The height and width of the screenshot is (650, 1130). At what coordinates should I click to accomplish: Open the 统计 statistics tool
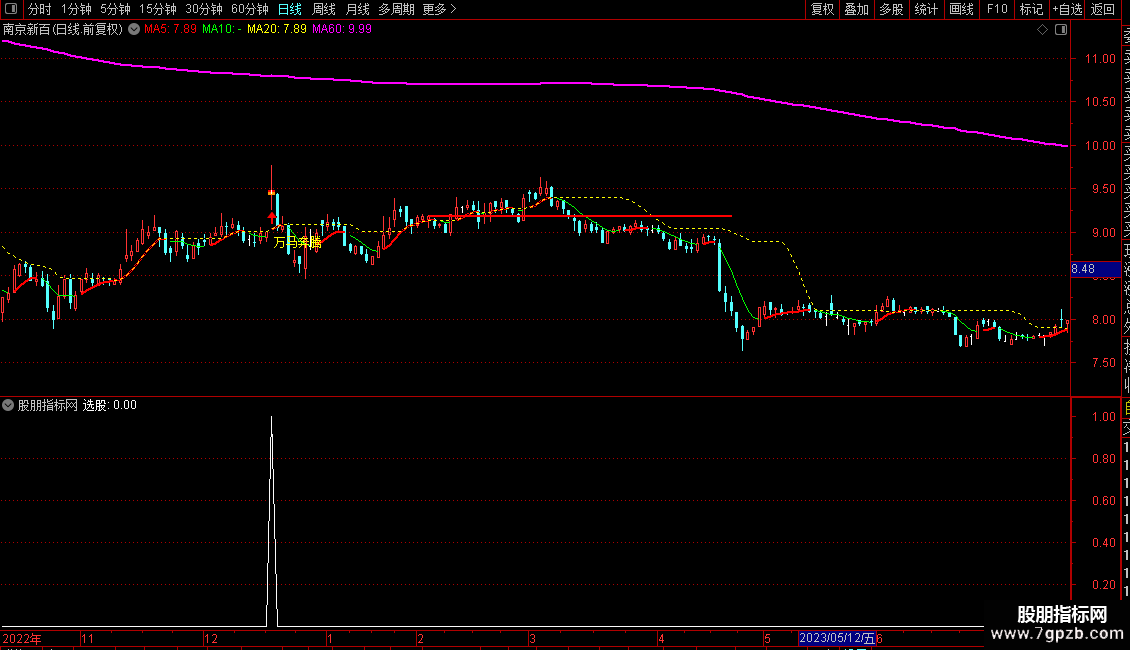[926, 9]
